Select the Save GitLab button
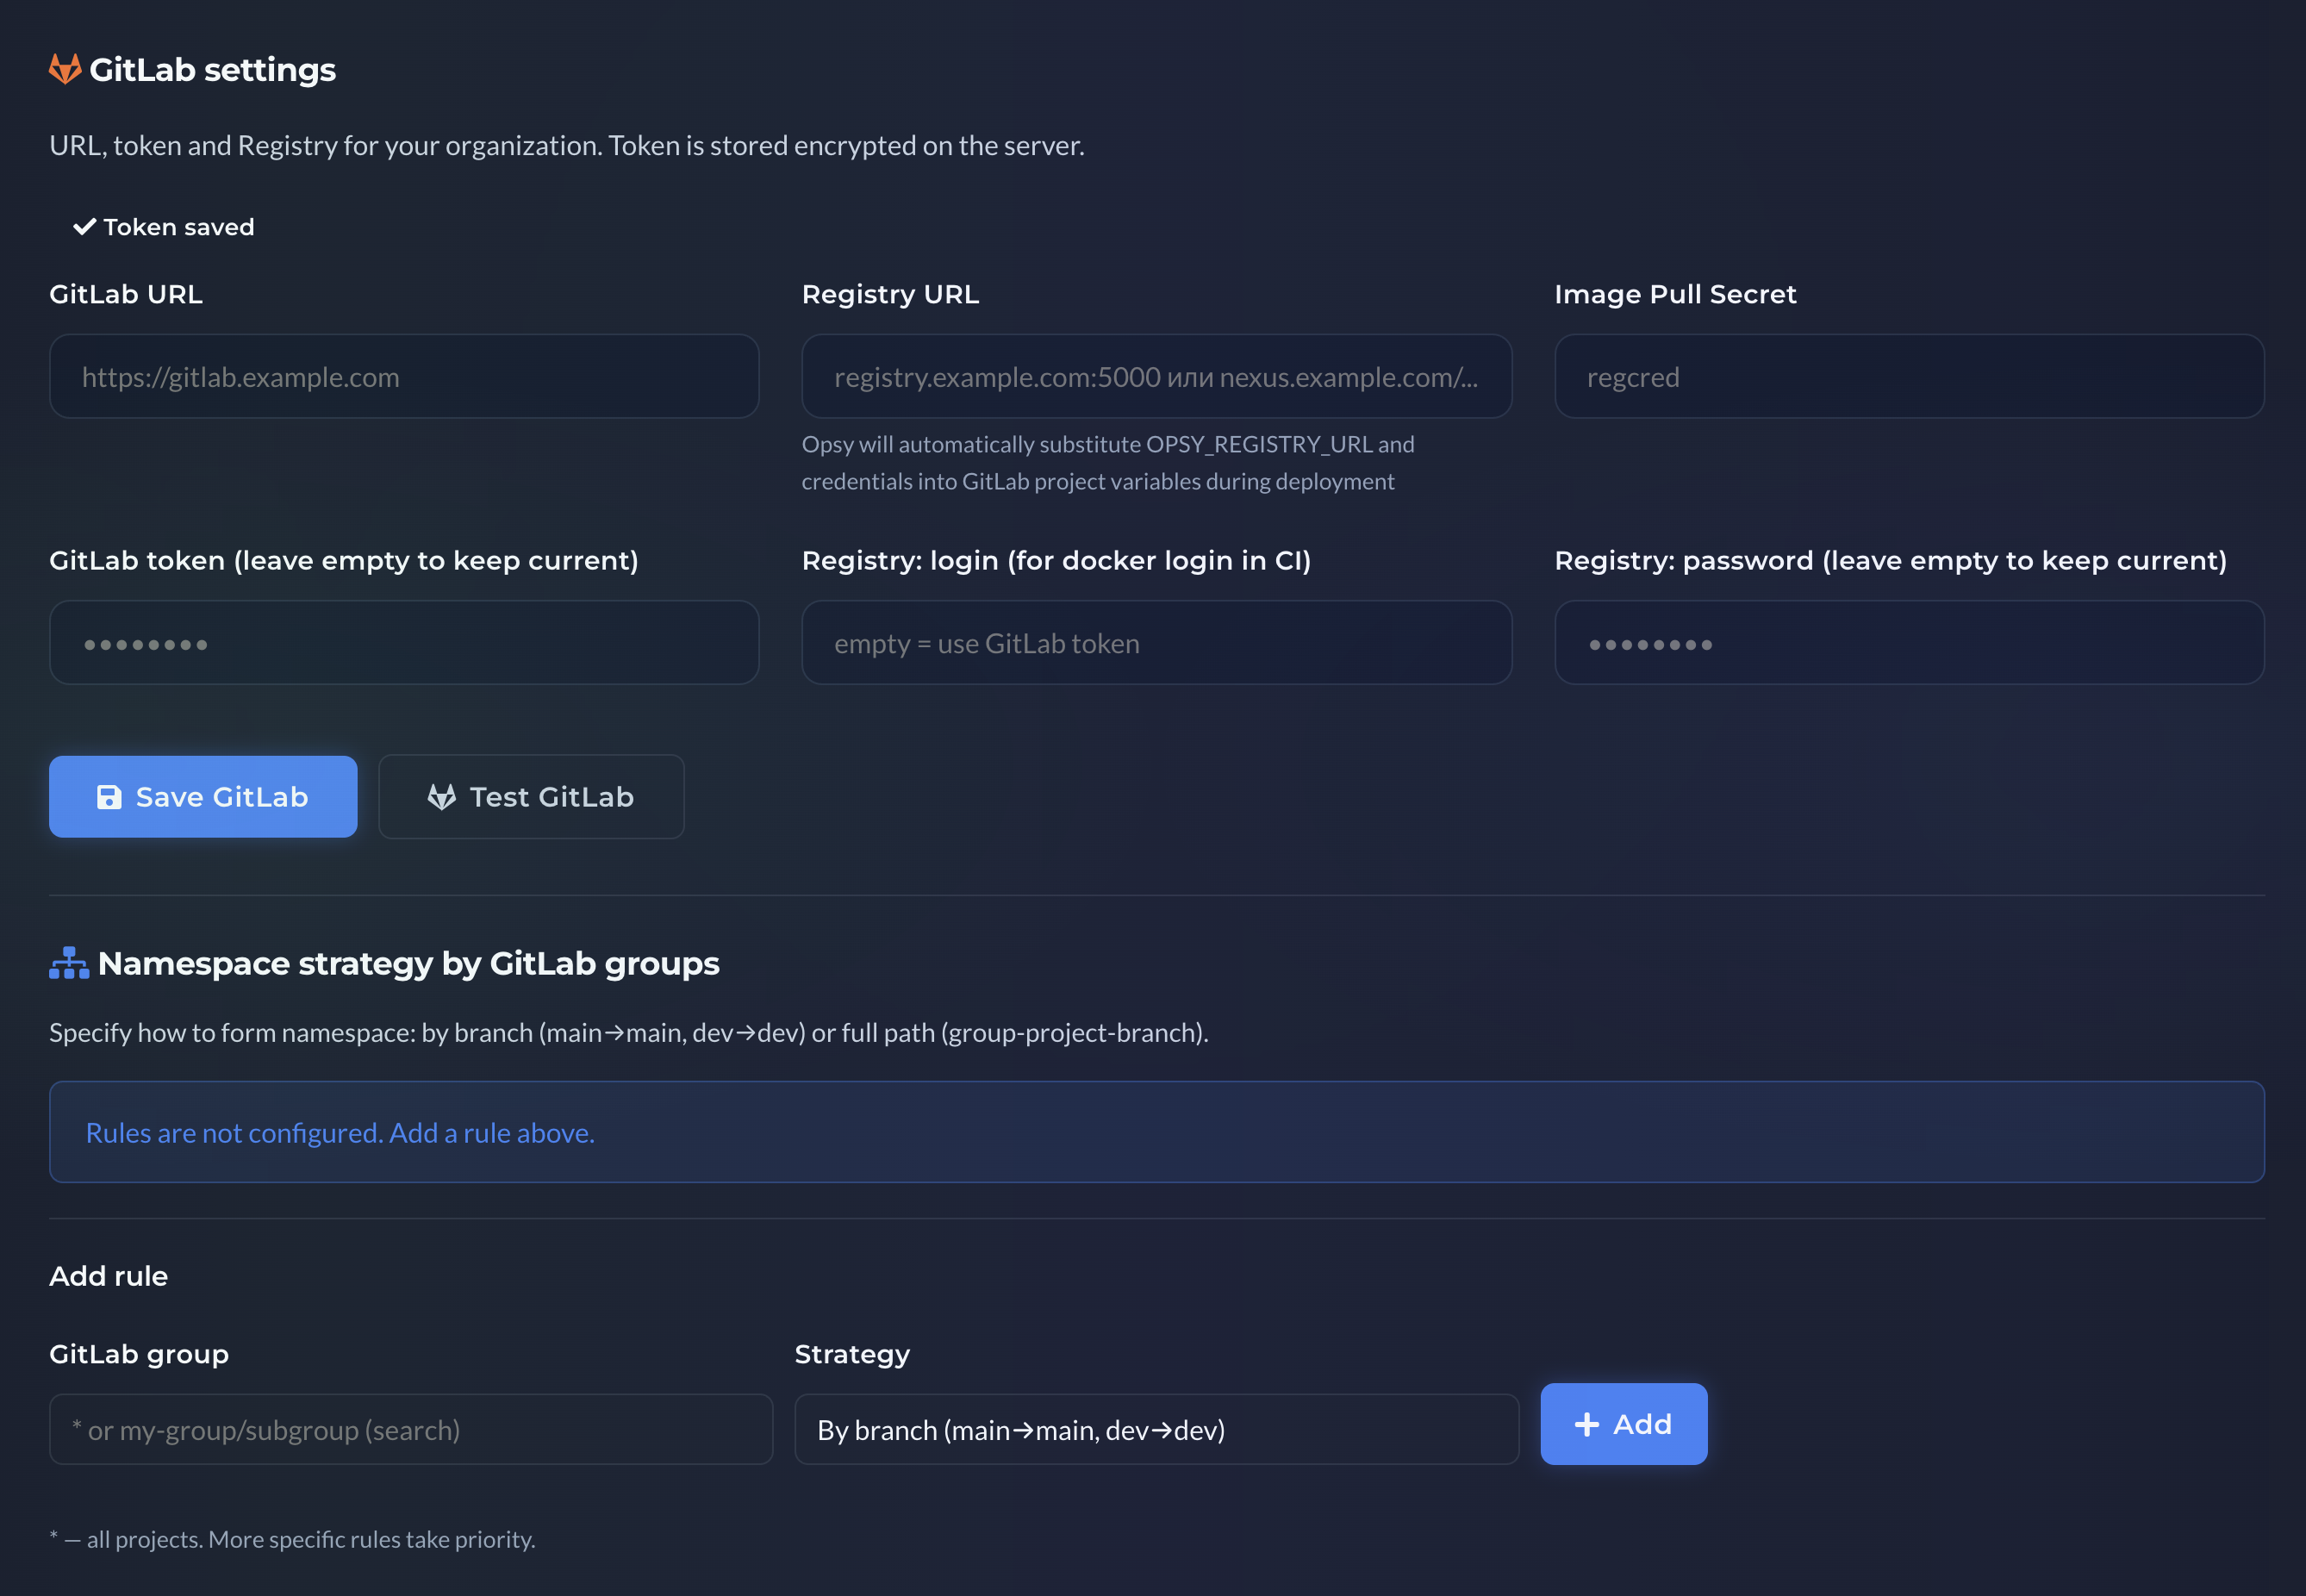Viewport: 2306px width, 1596px height. pos(203,796)
